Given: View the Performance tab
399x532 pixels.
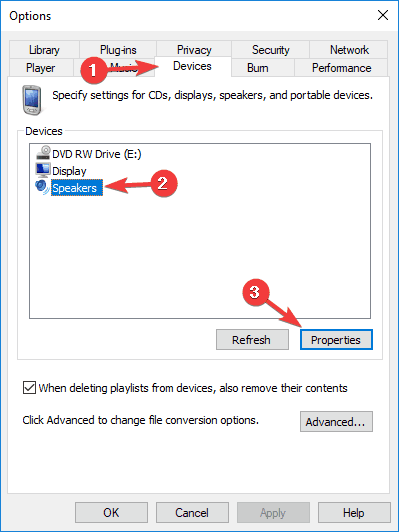Looking at the screenshot, I should (x=341, y=68).
